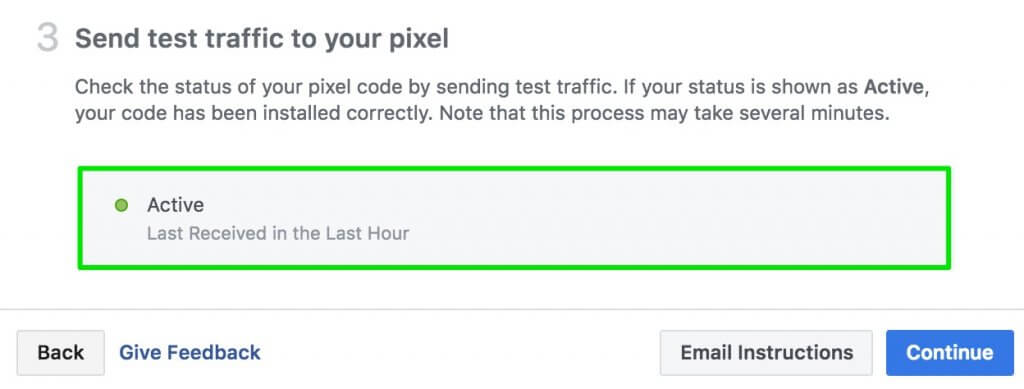Image resolution: width=1024 pixels, height=389 pixels.
Task: Click the horizontal divider above the footer buttons
Action: click(x=512, y=309)
